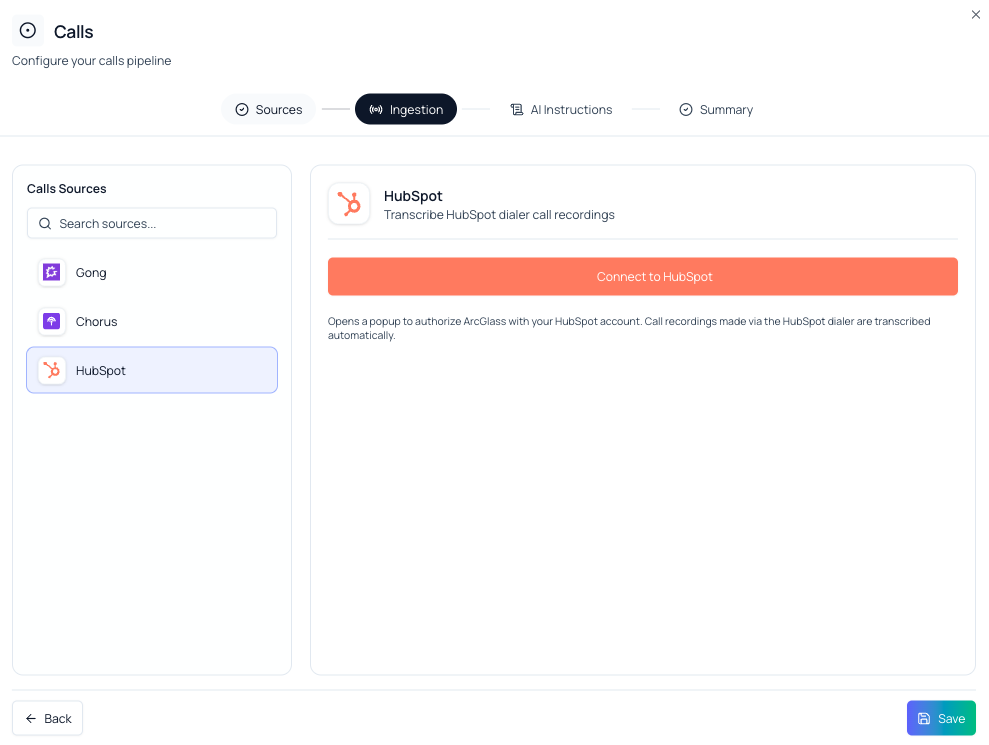
Task: Click the 'Opens a popup to authorize' description
Action: [x=629, y=328]
